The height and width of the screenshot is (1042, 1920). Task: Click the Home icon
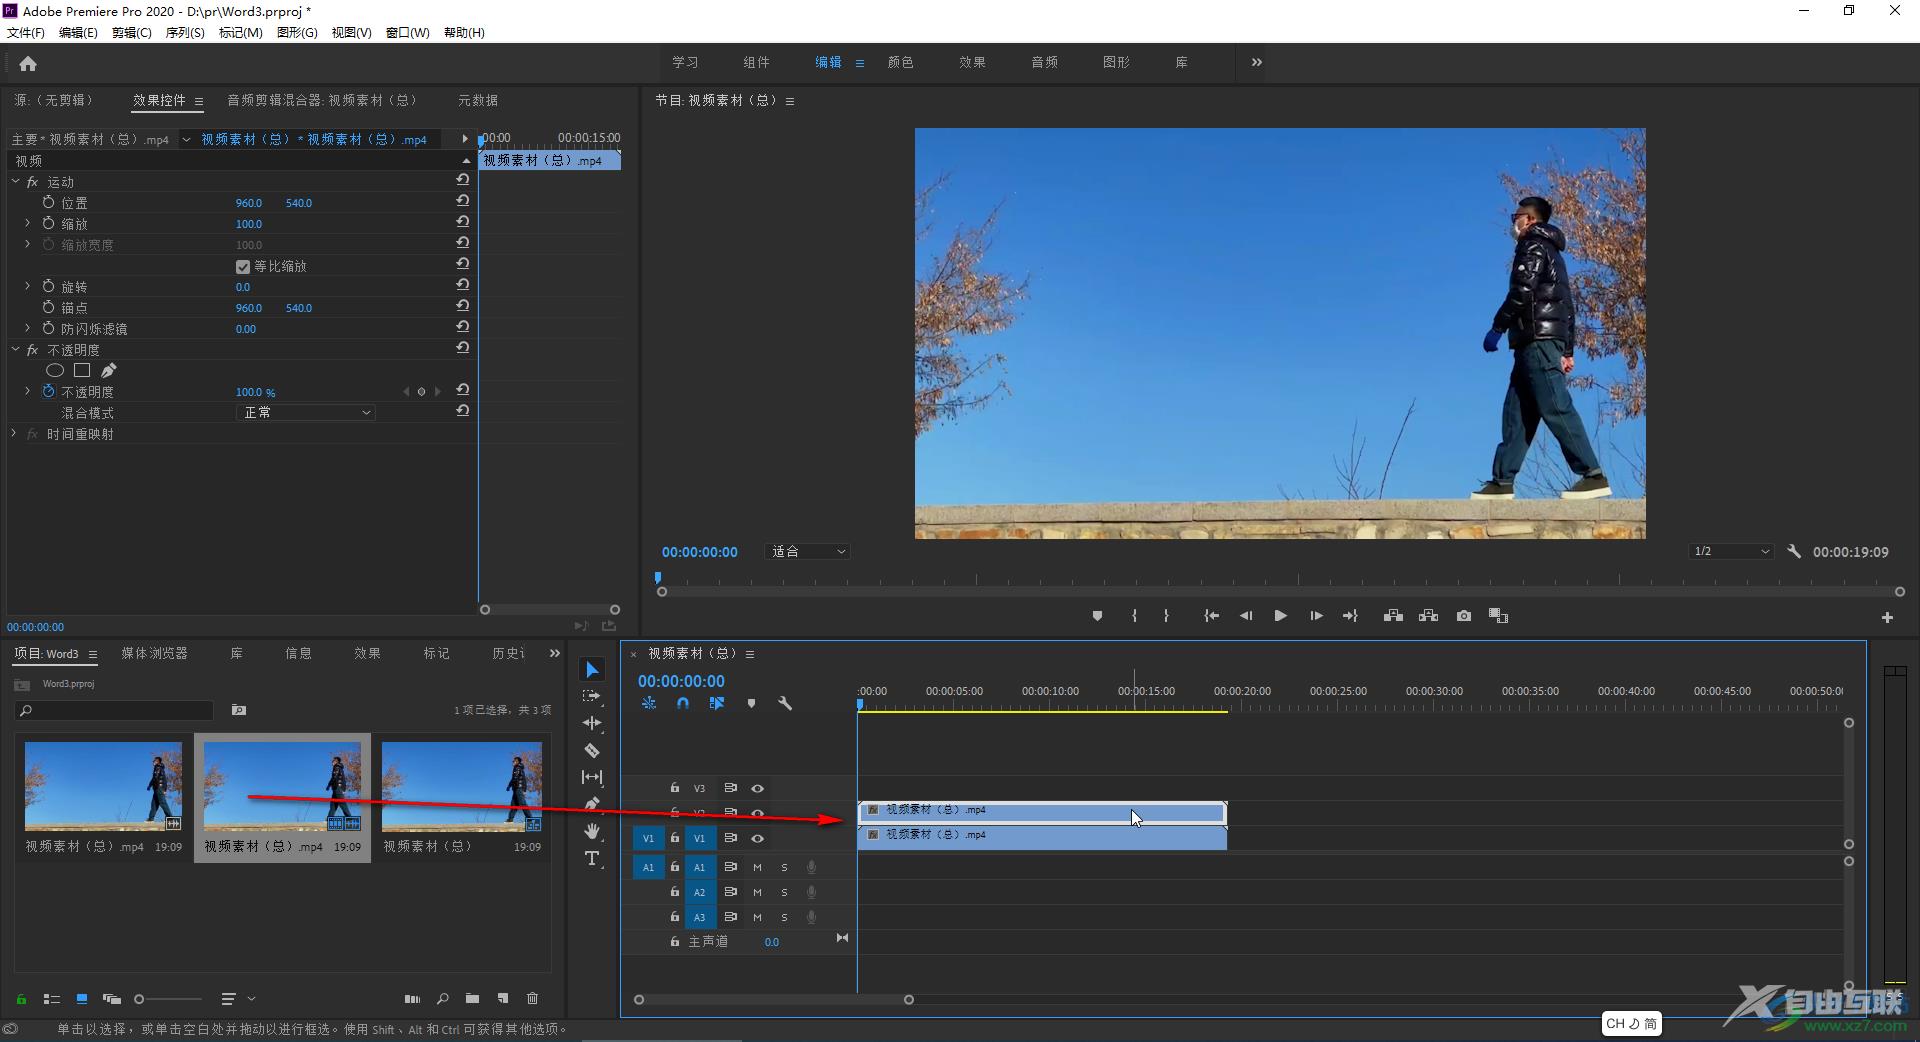[28, 64]
